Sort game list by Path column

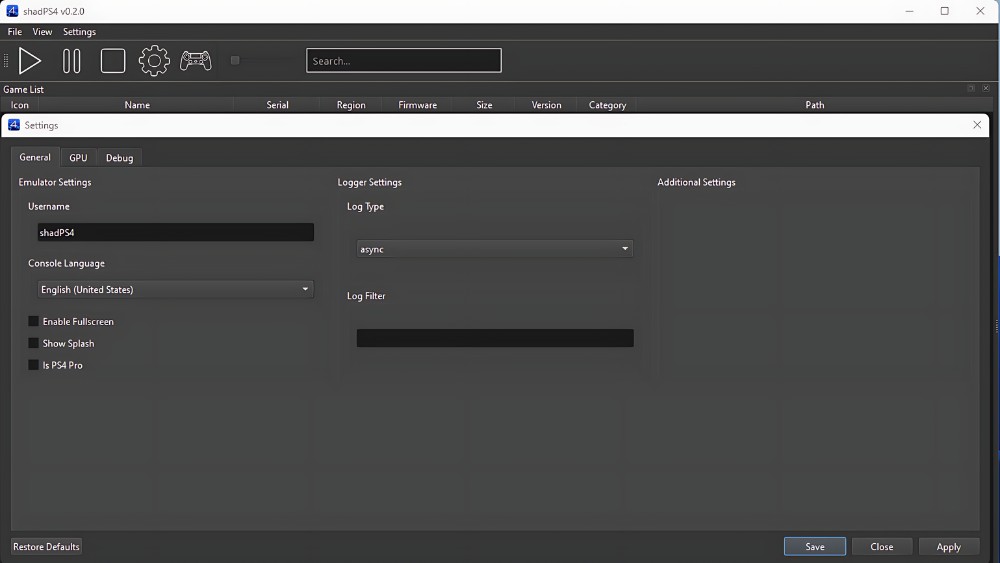point(814,105)
